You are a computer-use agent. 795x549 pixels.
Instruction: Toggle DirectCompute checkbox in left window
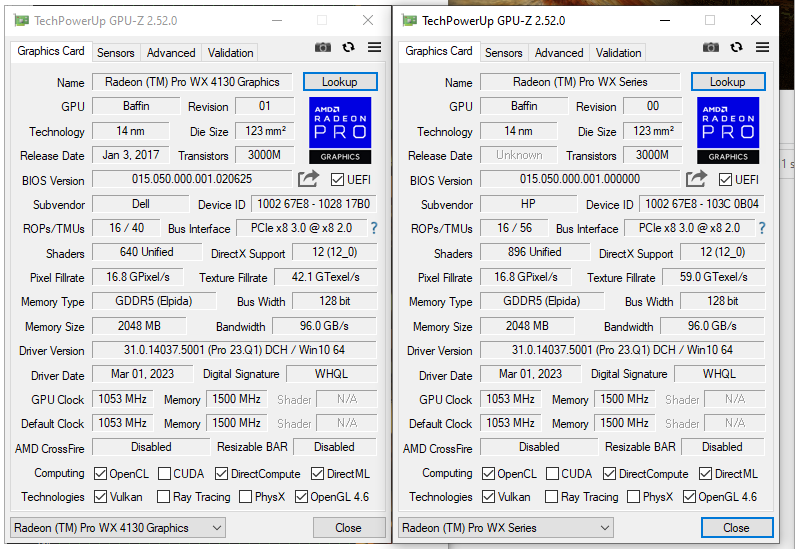[222, 473]
